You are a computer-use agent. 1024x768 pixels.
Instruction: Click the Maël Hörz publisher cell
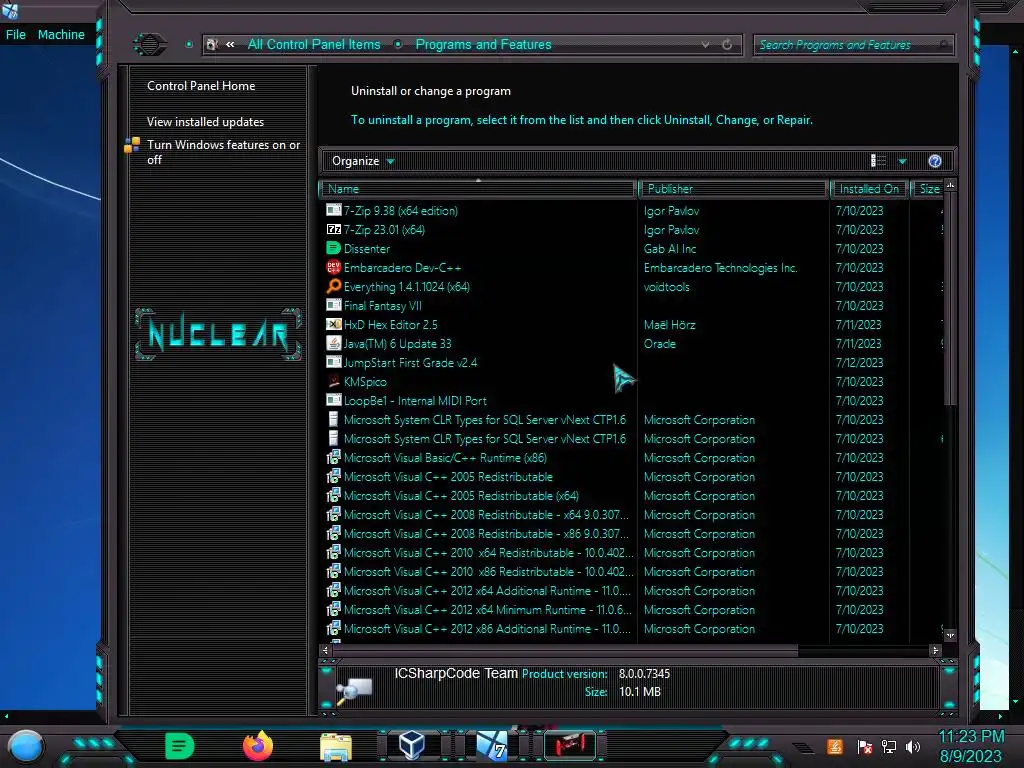(x=669, y=325)
